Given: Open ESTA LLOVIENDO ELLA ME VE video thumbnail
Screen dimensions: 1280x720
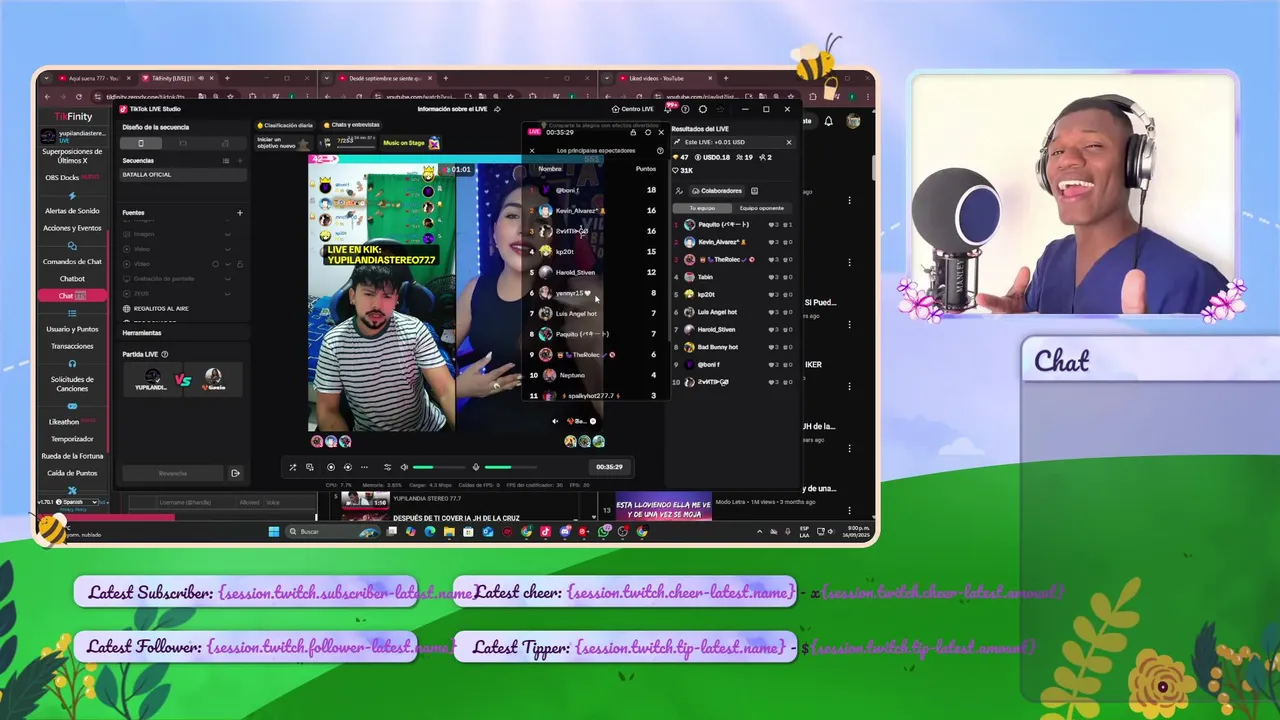Looking at the screenshot, I should tap(663, 506).
